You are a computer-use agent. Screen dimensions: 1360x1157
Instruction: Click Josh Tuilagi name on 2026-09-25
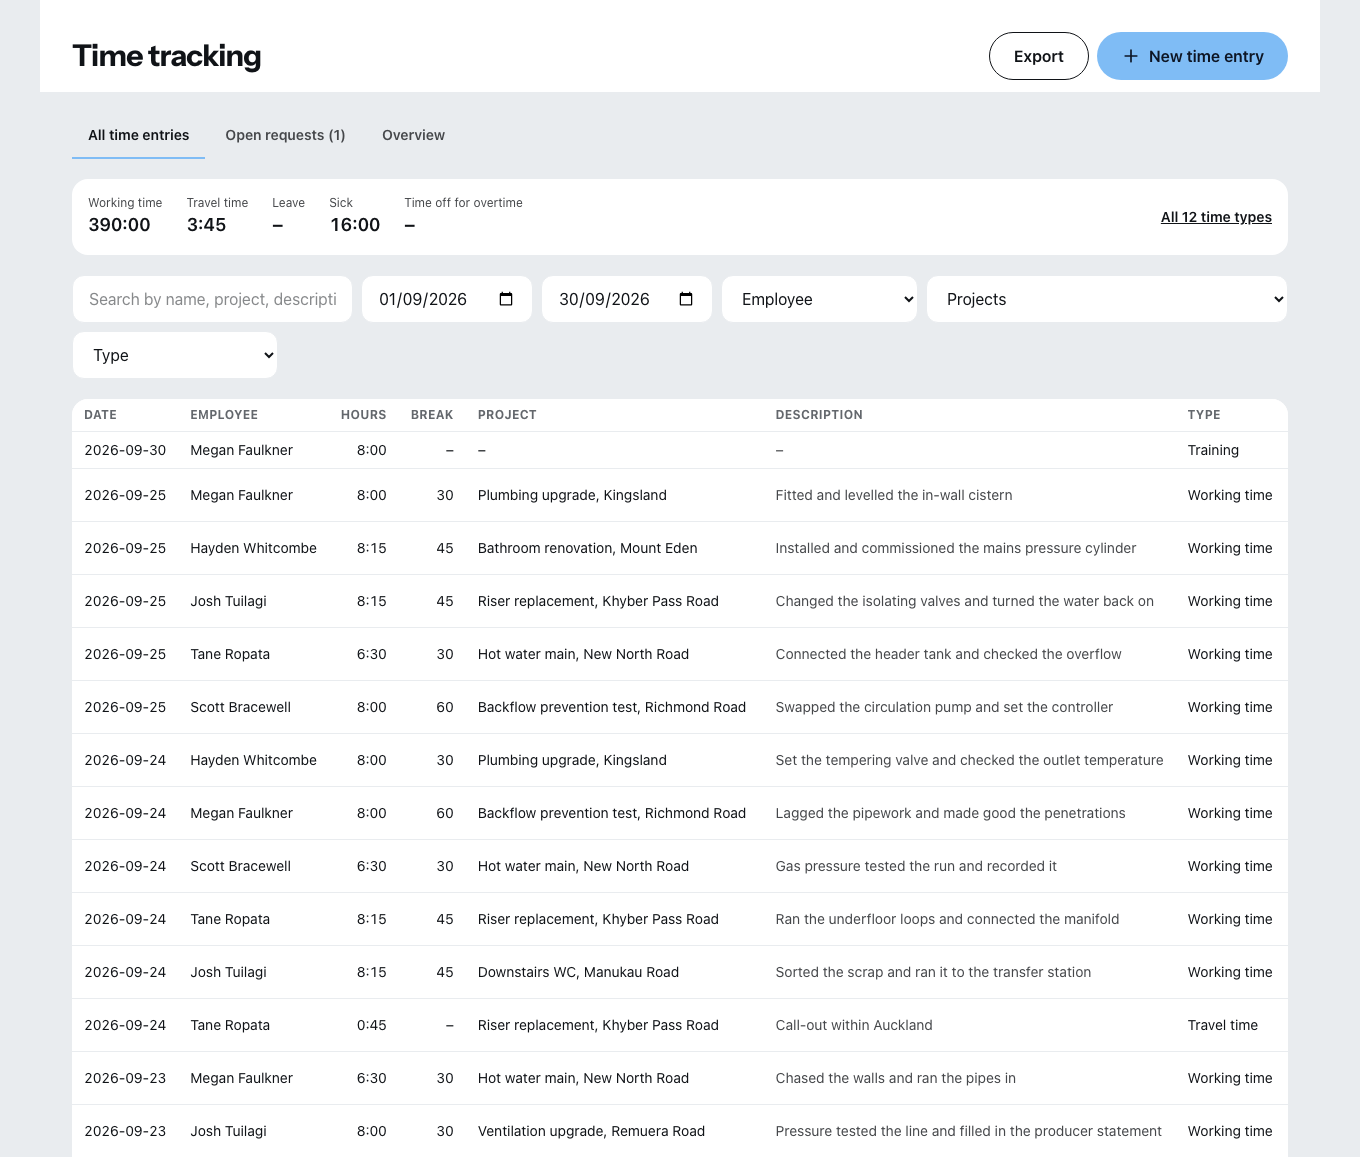[x=228, y=601]
